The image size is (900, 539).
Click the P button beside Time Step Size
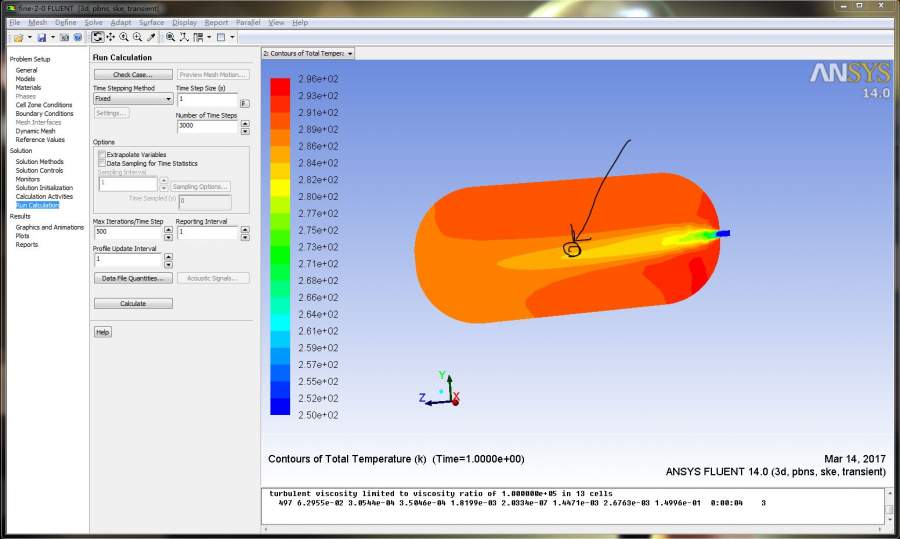coord(245,103)
